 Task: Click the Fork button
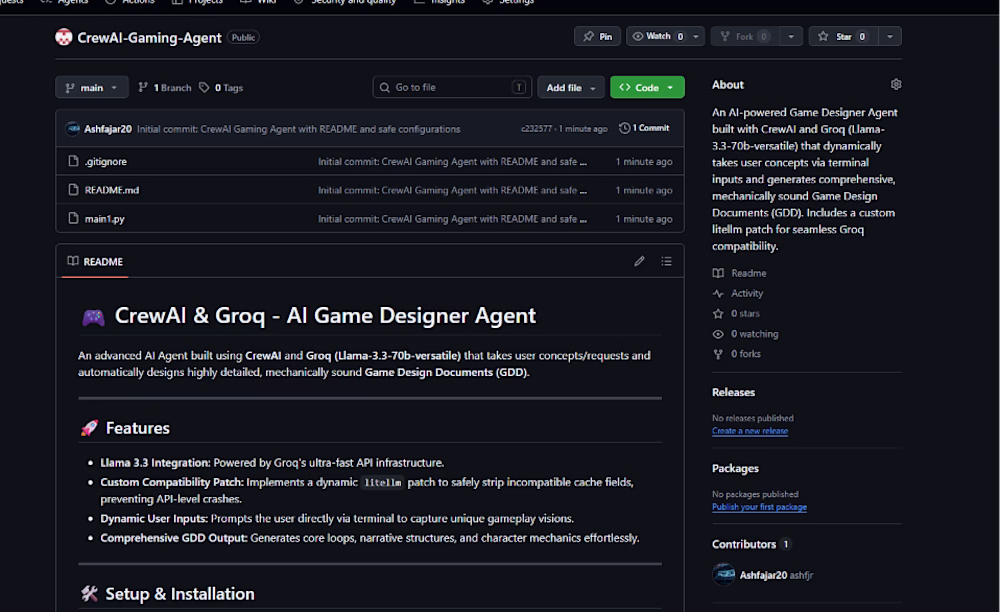745,36
